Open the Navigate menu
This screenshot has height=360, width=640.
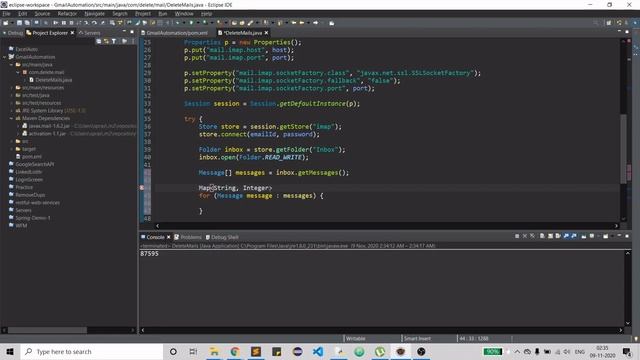click(95, 13)
